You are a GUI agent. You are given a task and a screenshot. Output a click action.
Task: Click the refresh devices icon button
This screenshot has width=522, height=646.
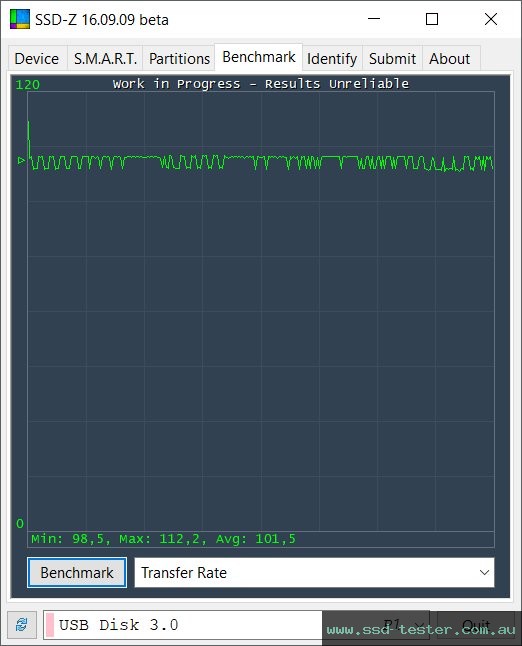(22, 625)
